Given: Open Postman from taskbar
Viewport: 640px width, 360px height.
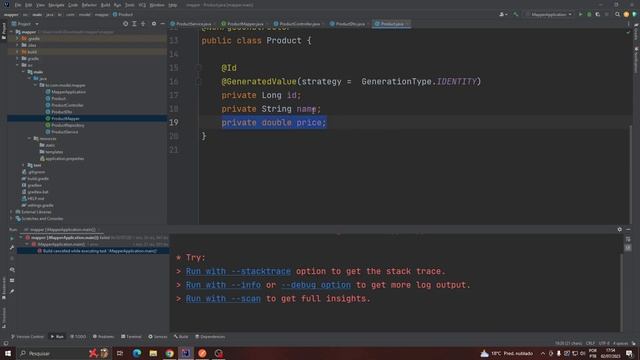Looking at the screenshot, I should [202, 353].
